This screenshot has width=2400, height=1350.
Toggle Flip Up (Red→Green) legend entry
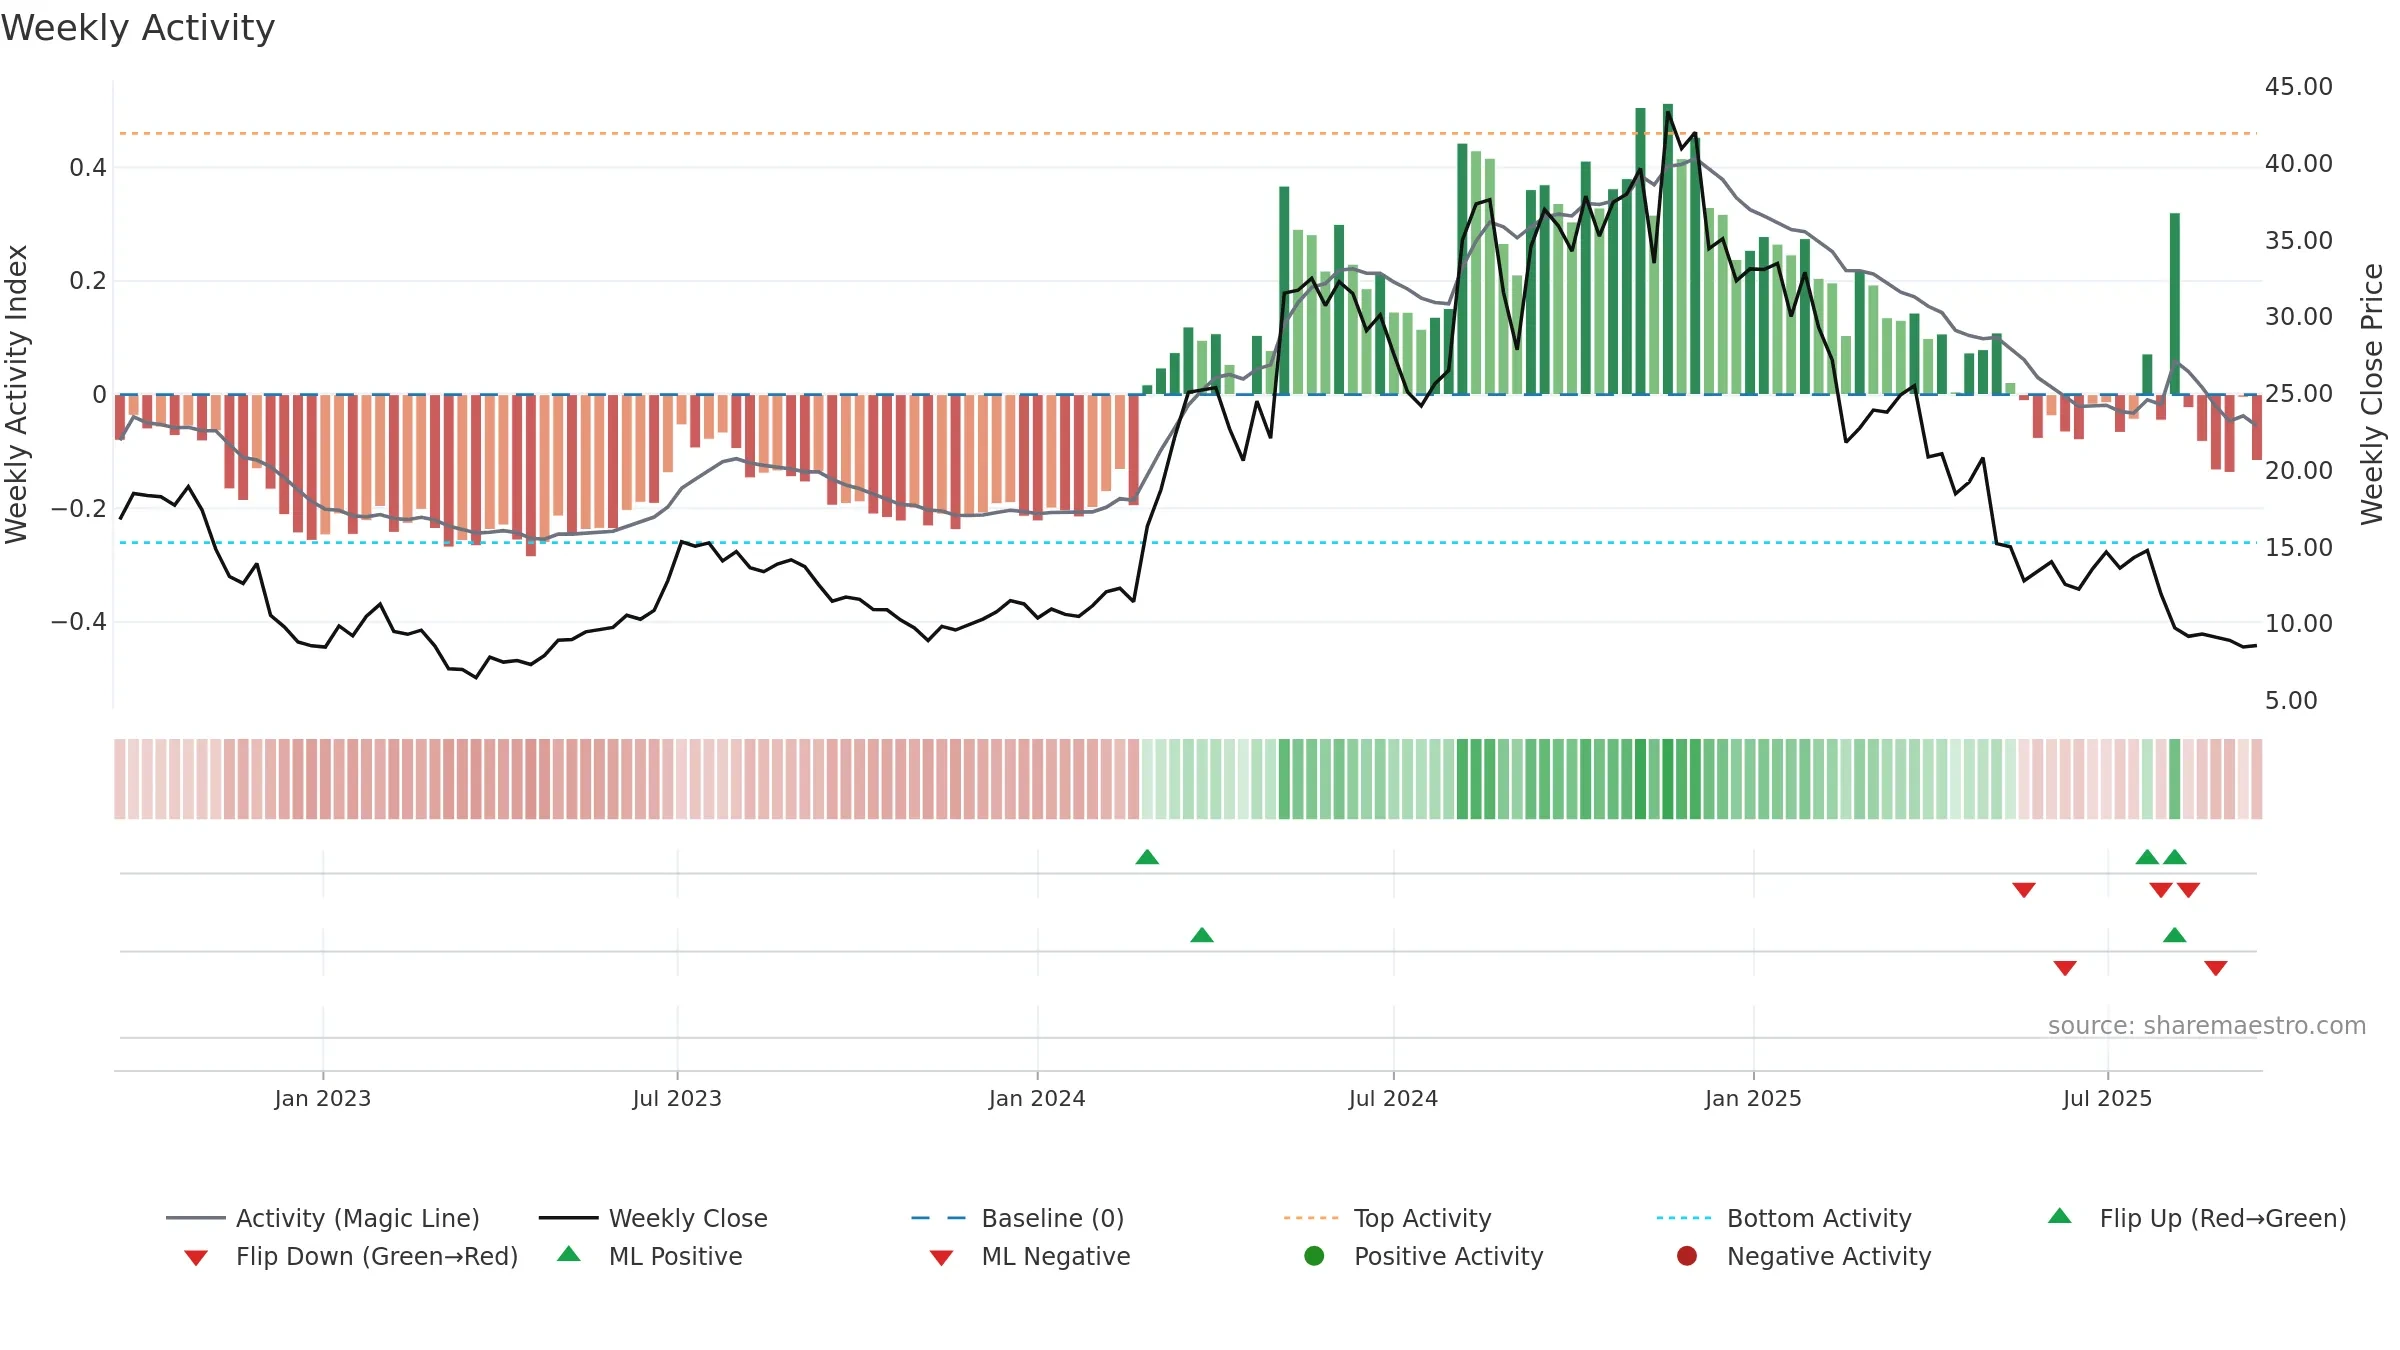coord(2197,1218)
